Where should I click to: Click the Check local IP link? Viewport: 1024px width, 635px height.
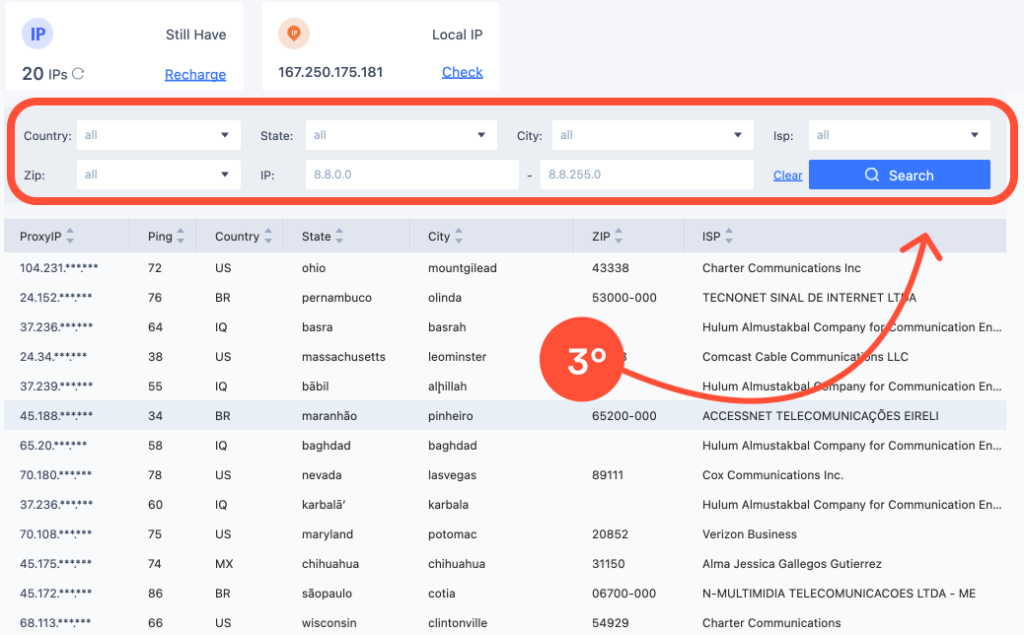(462, 72)
